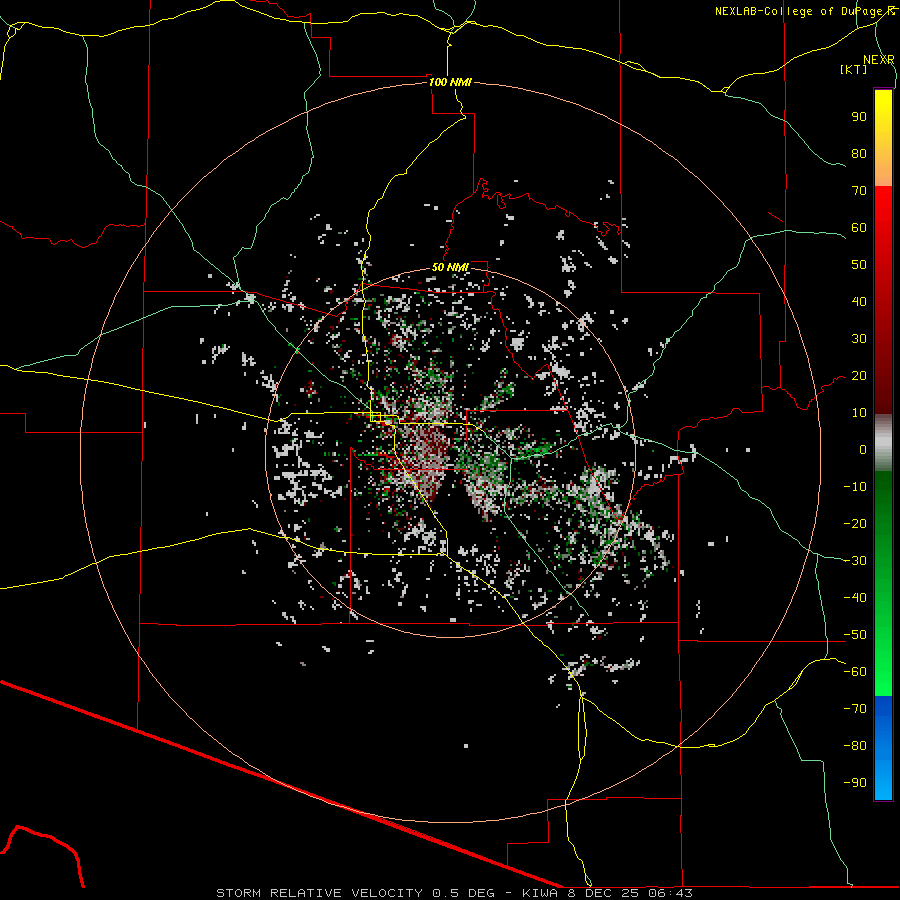Click the -70 knot label on the scale
This screenshot has height=900, width=900.
(x=855, y=709)
